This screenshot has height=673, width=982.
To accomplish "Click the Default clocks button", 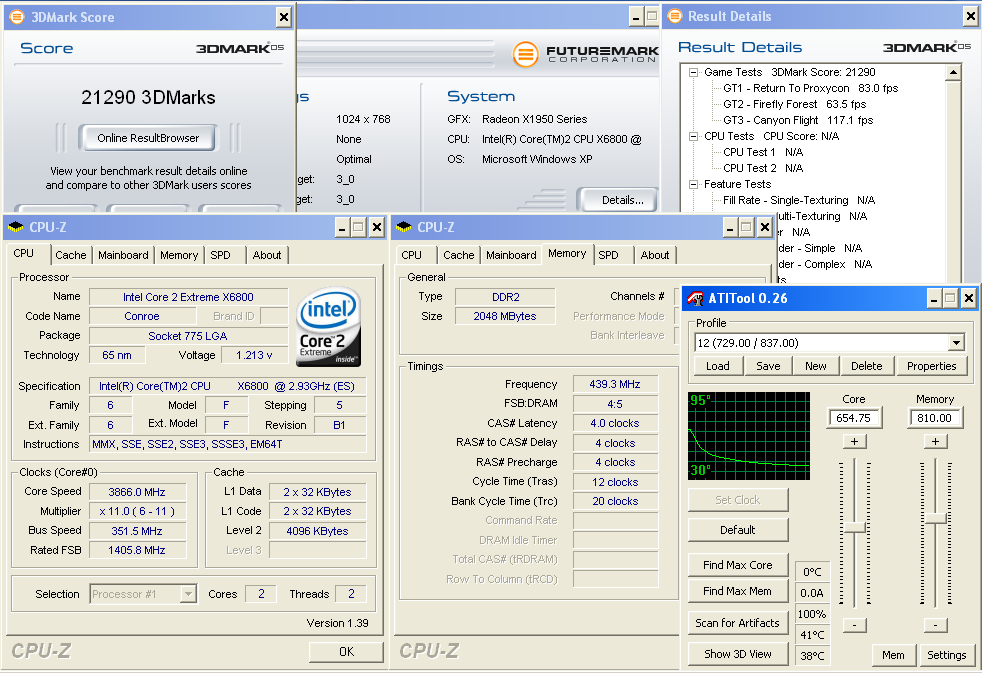I will point(738,530).
